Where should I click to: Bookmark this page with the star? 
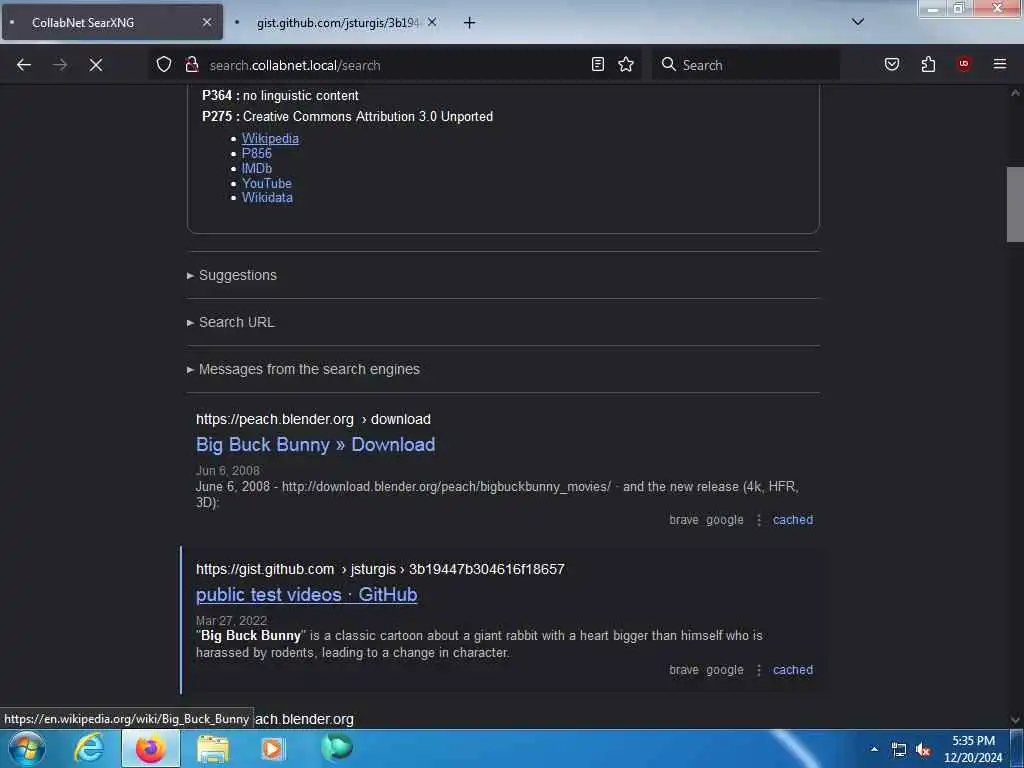point(626,64)
